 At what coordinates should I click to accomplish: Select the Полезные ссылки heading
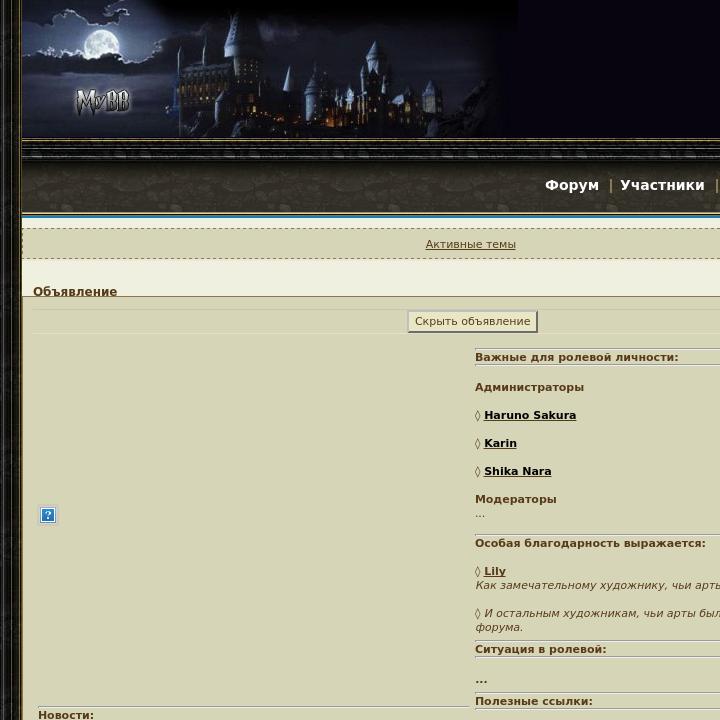(x=534, y=701)
